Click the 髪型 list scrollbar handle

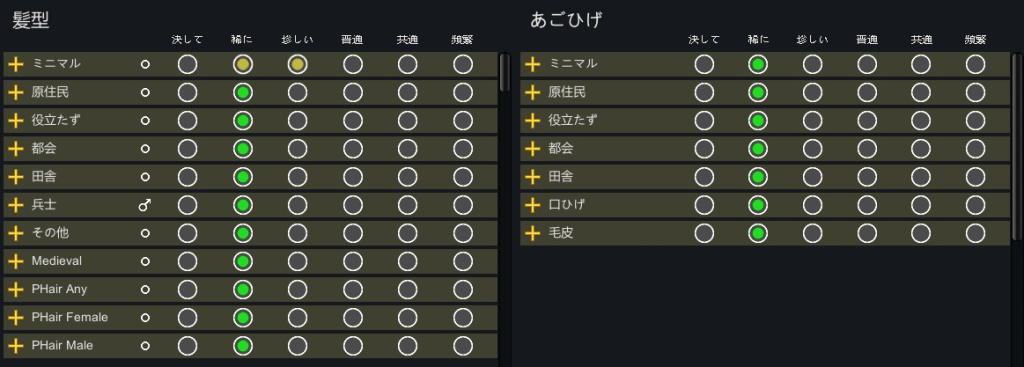[504, 72]
